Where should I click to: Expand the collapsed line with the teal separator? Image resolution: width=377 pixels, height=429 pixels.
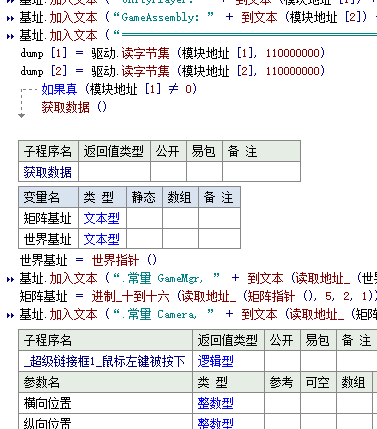tap(10, 36)
